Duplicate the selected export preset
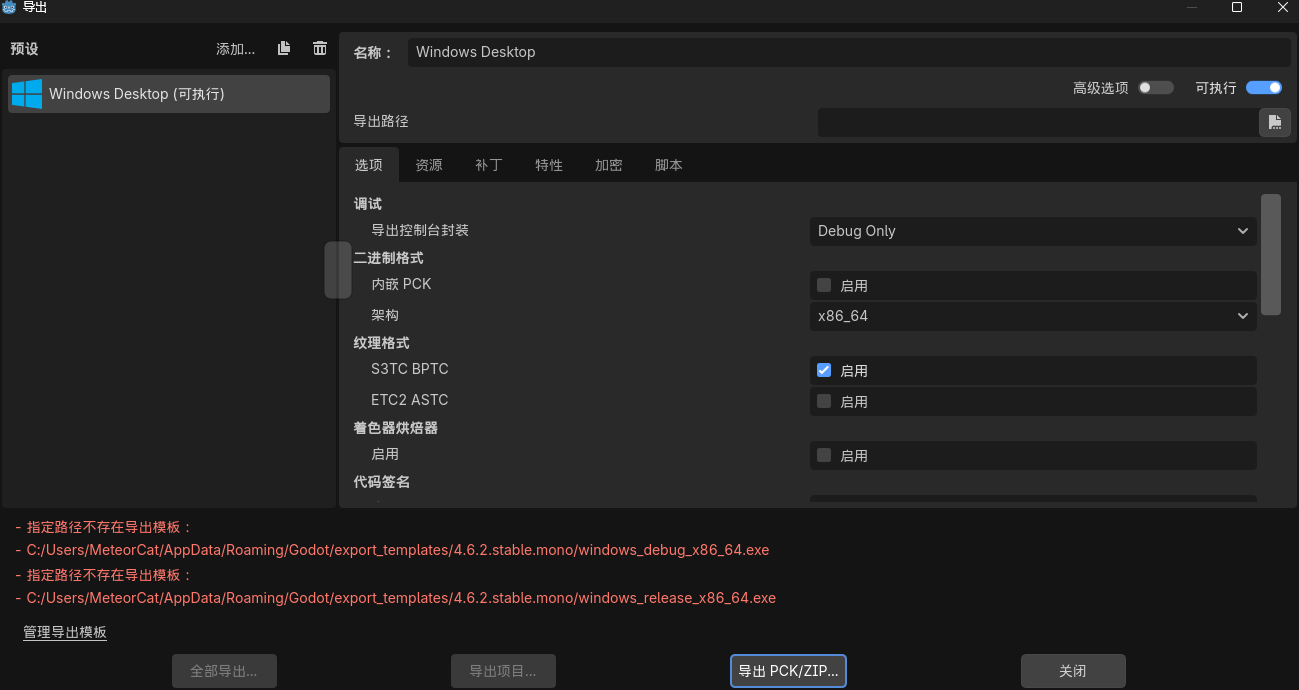 tap(284, 48)
